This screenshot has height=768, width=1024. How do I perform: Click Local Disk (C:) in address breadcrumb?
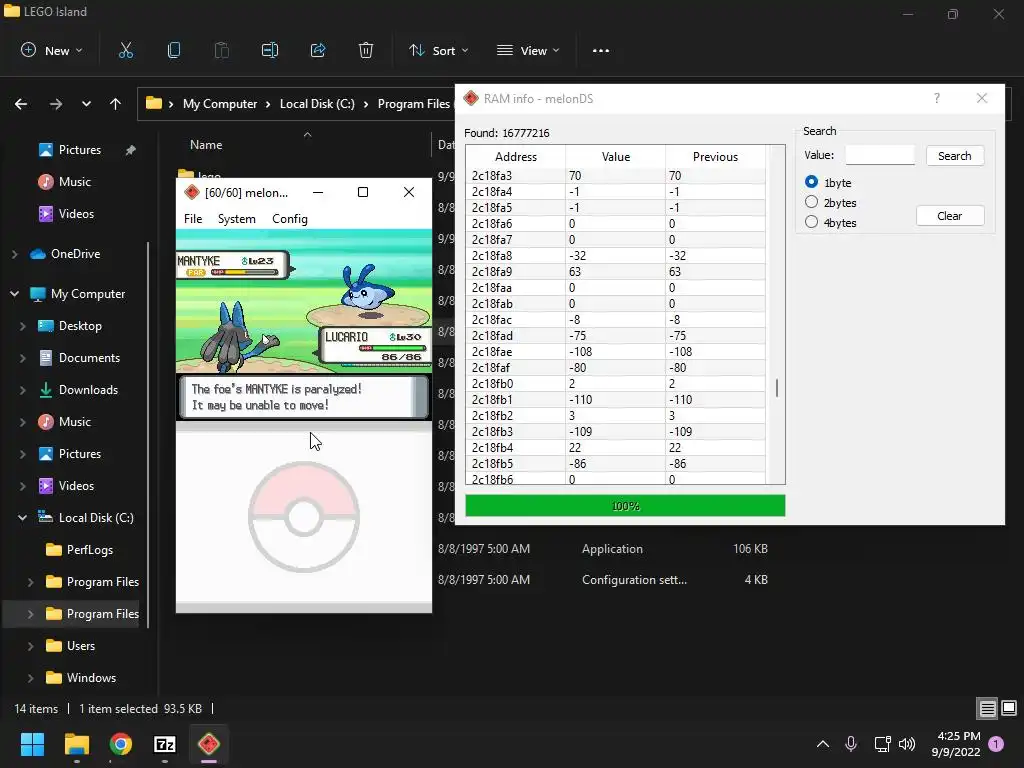coord(317,104)
